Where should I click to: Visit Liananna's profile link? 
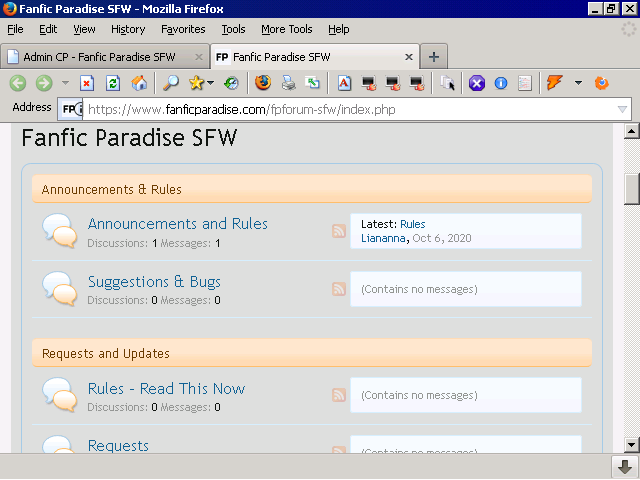pos(383,238)
